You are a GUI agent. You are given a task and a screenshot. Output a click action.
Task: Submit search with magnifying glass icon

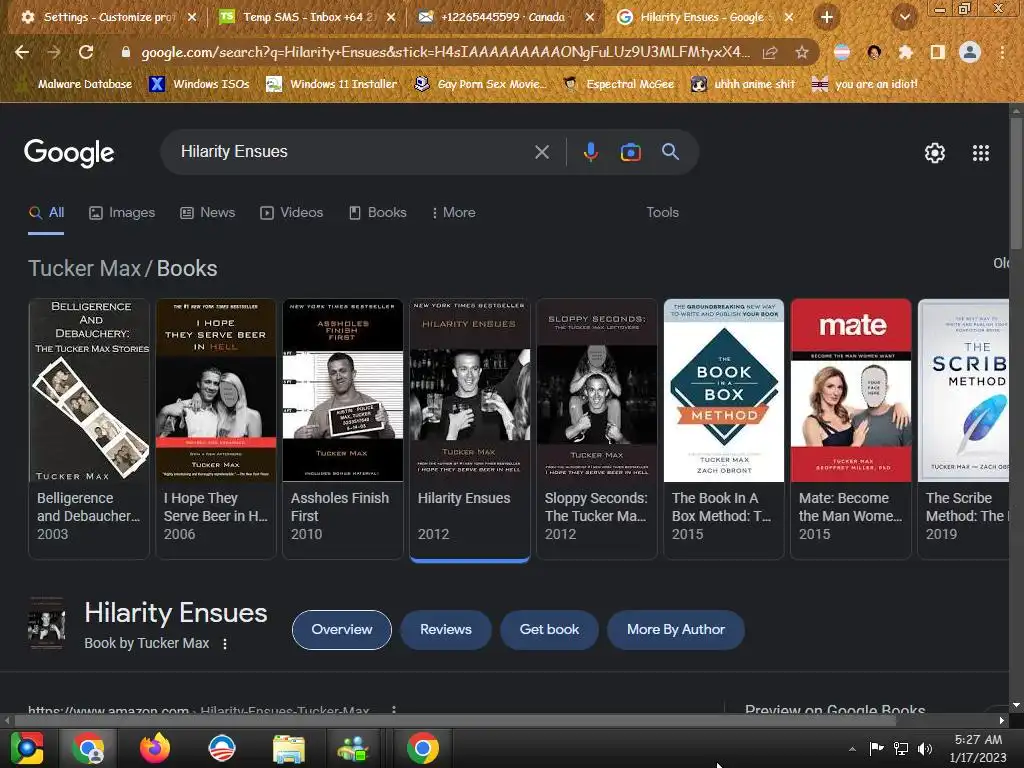(x=670, y=152)
